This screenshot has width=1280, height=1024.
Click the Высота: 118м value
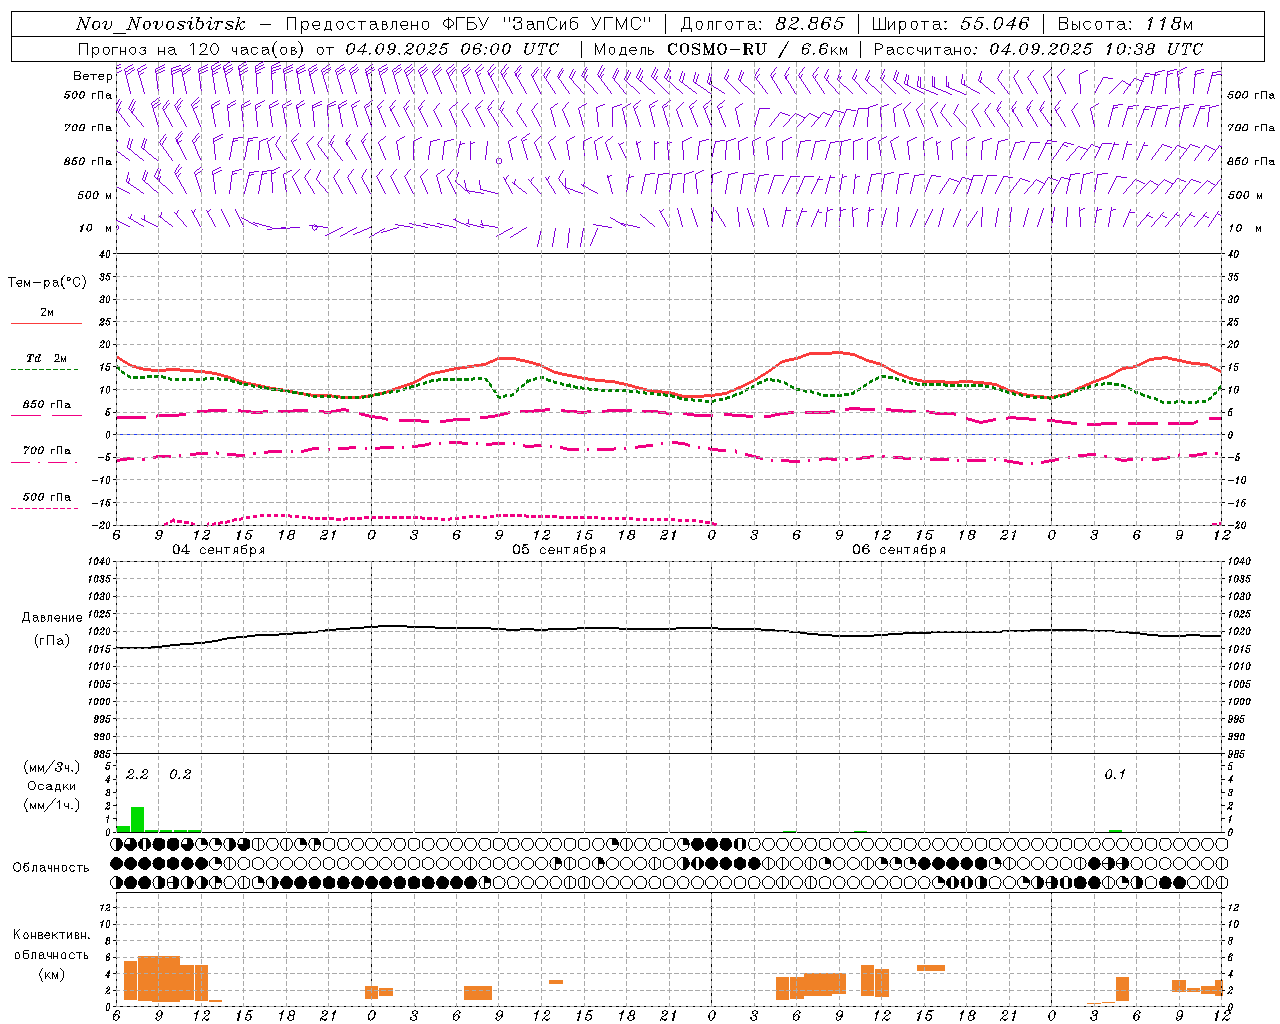tap(1125, 24)
